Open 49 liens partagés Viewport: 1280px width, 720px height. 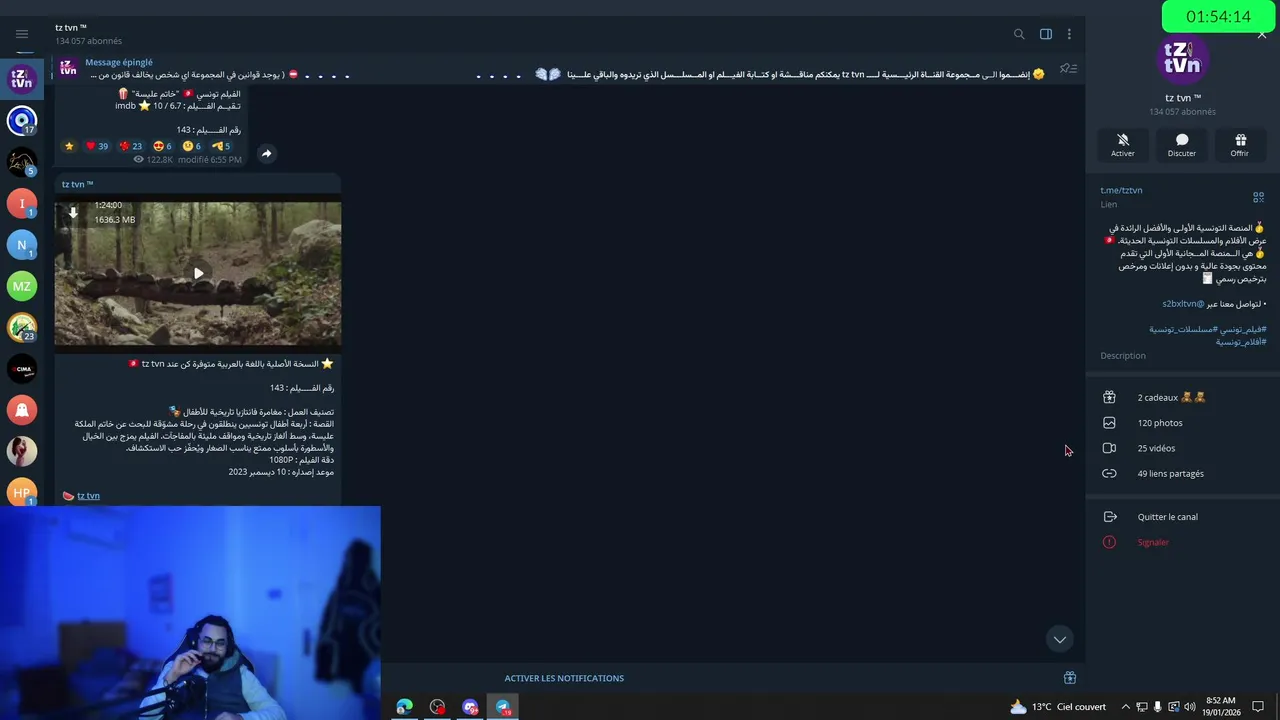pos(1183,474)
